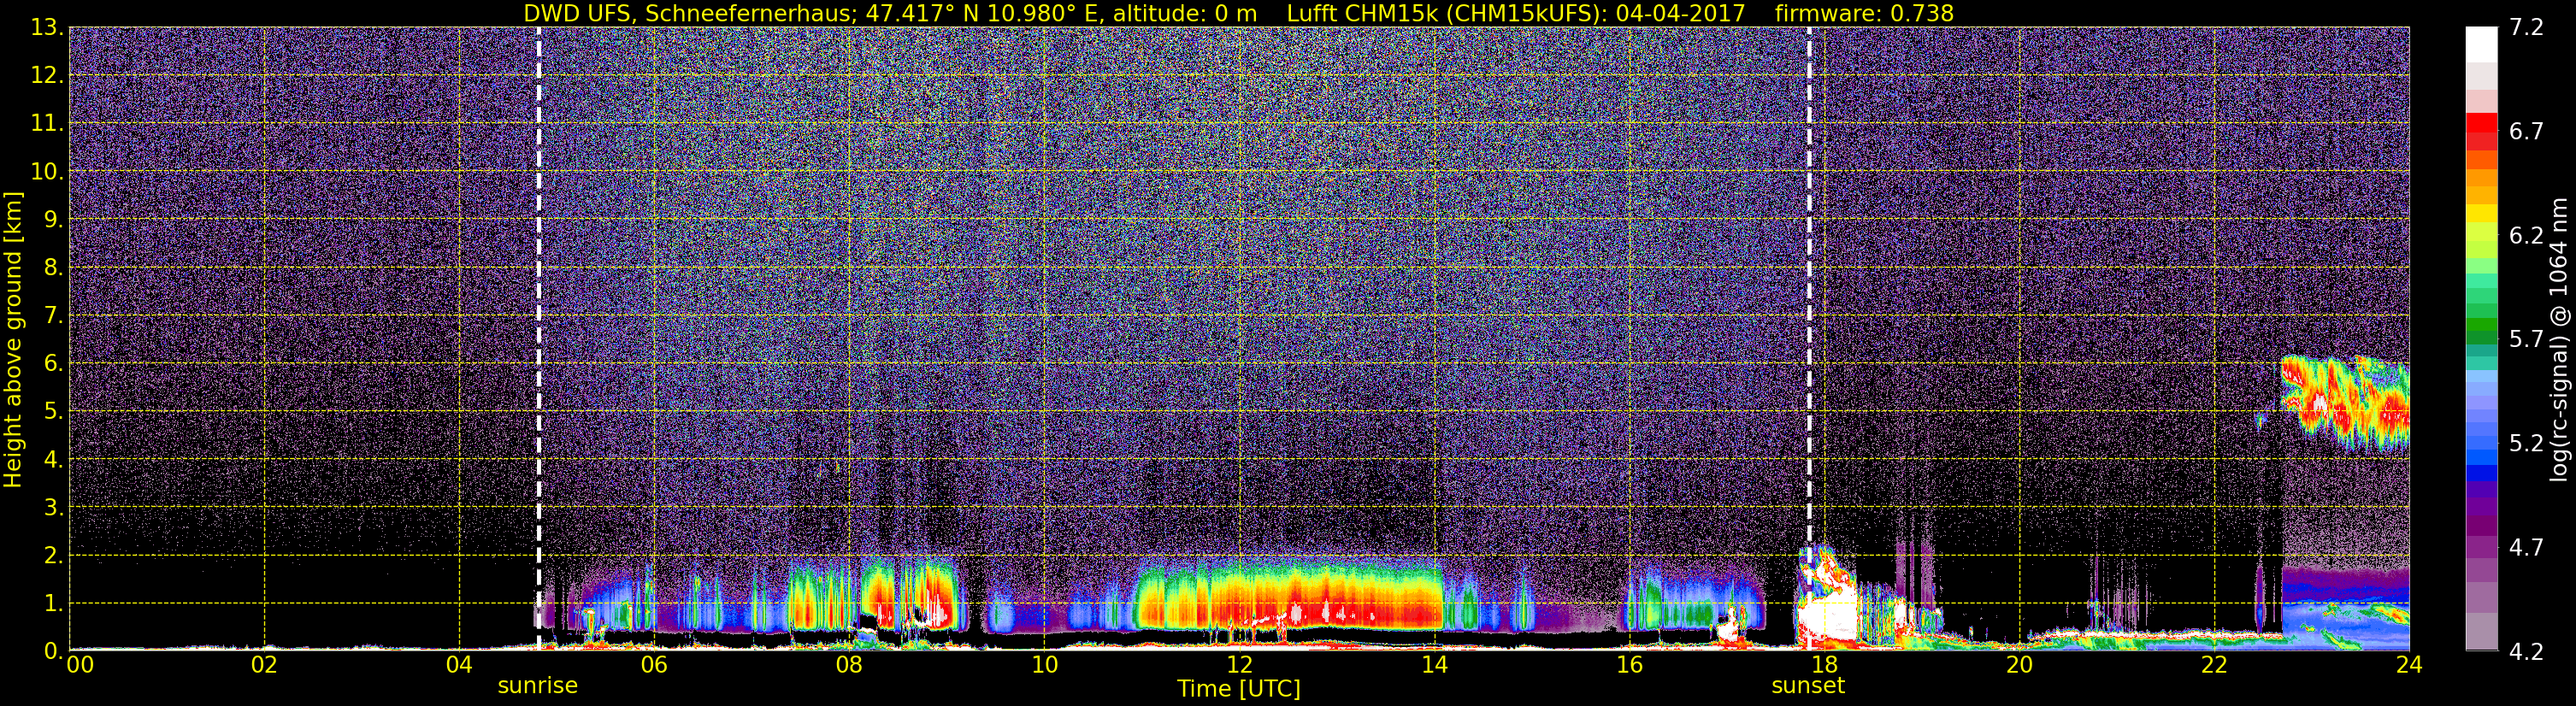Click the height axis label '10.'

pos(47,171)
